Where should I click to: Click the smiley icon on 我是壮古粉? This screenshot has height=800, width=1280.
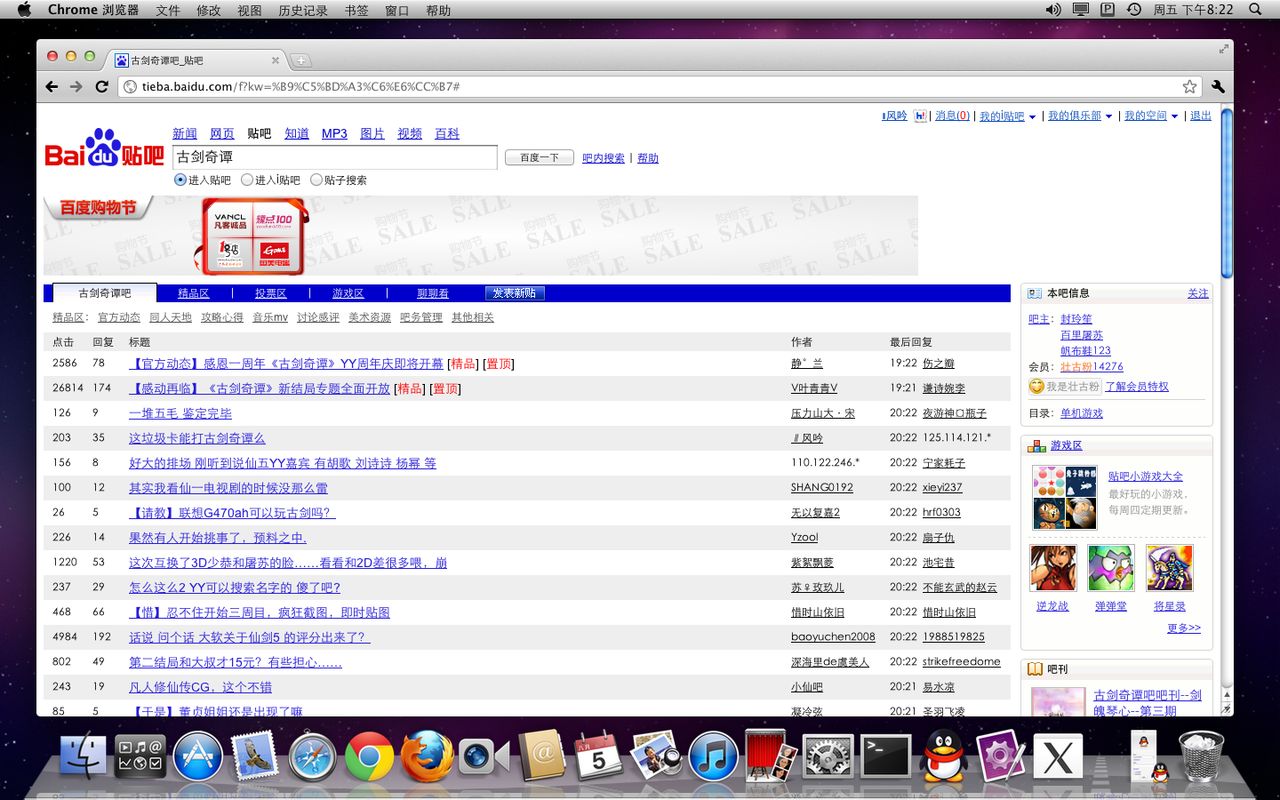(1036, 386)
